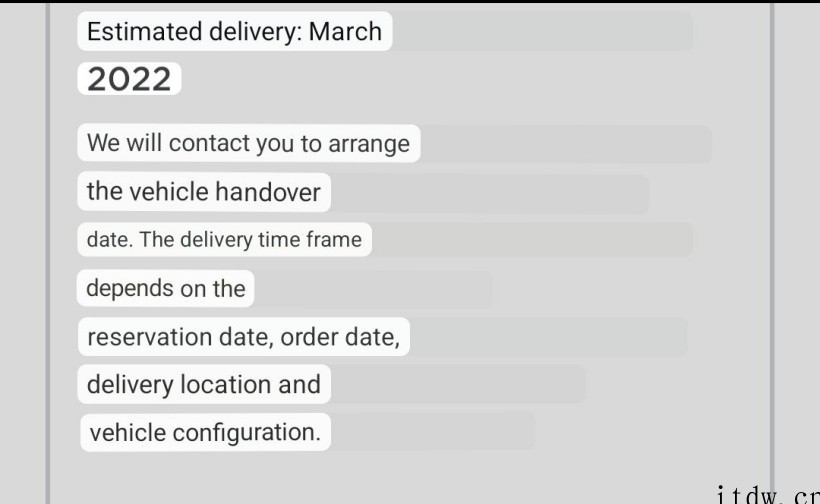Click the "delivery location and" text

203,385
